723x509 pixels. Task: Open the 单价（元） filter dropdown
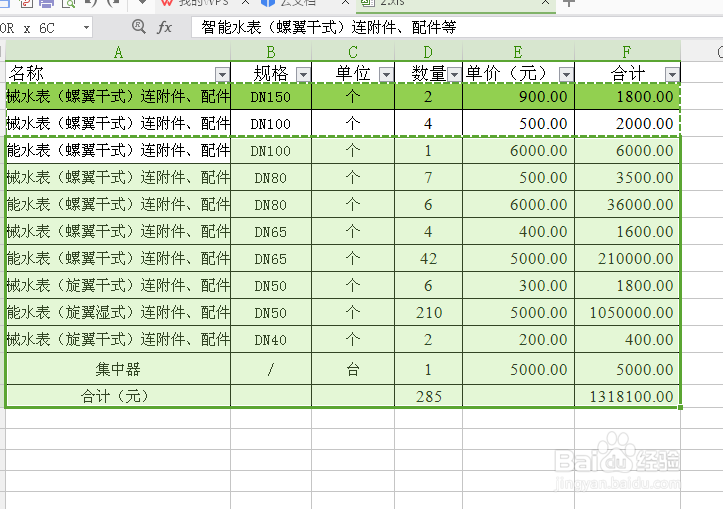(566, 74)
